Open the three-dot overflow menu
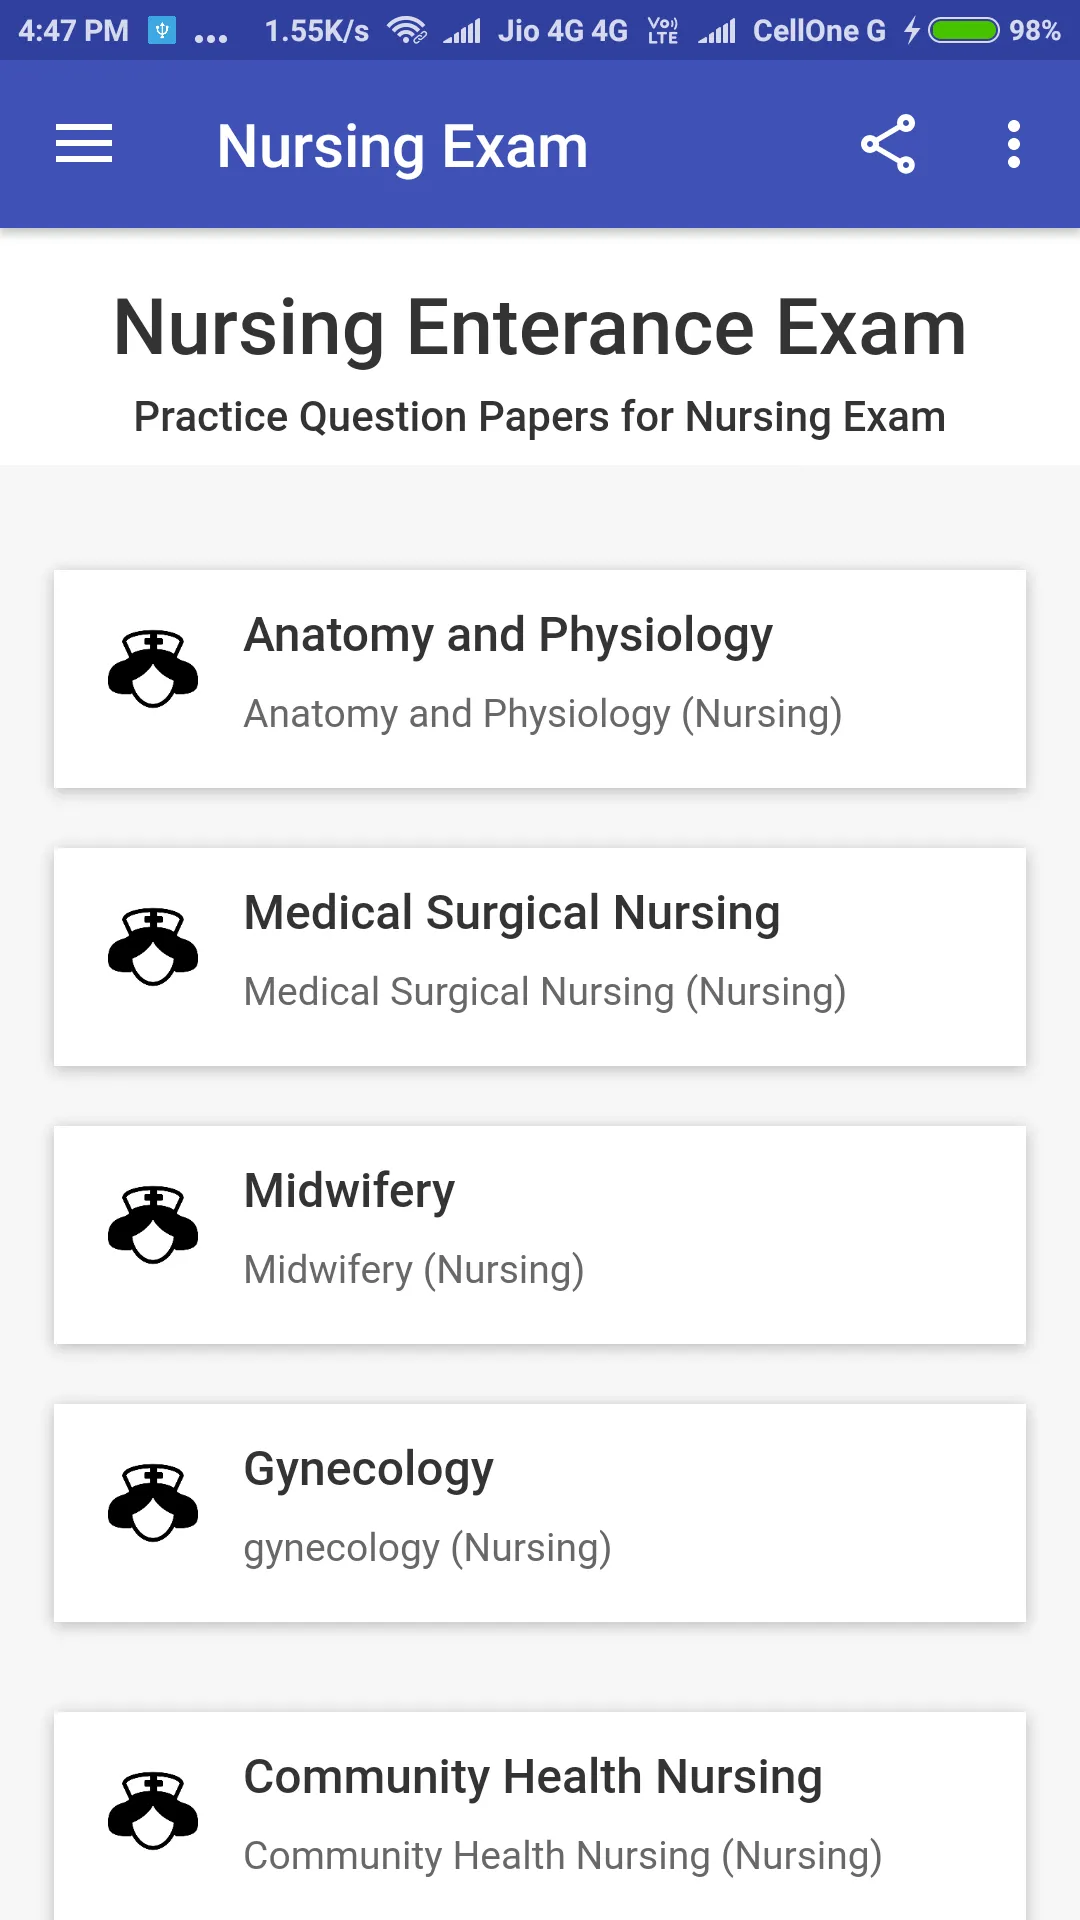The image size is (1080, 1920). [1014, 144]
